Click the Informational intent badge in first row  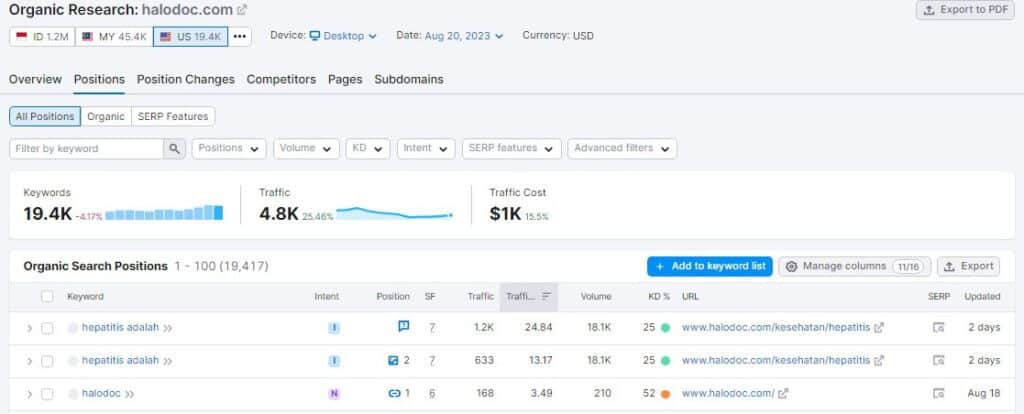pos(334,328)
